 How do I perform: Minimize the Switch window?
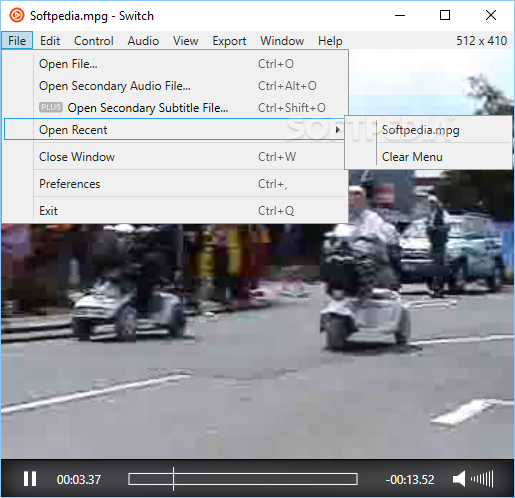(x=400, y=15)
